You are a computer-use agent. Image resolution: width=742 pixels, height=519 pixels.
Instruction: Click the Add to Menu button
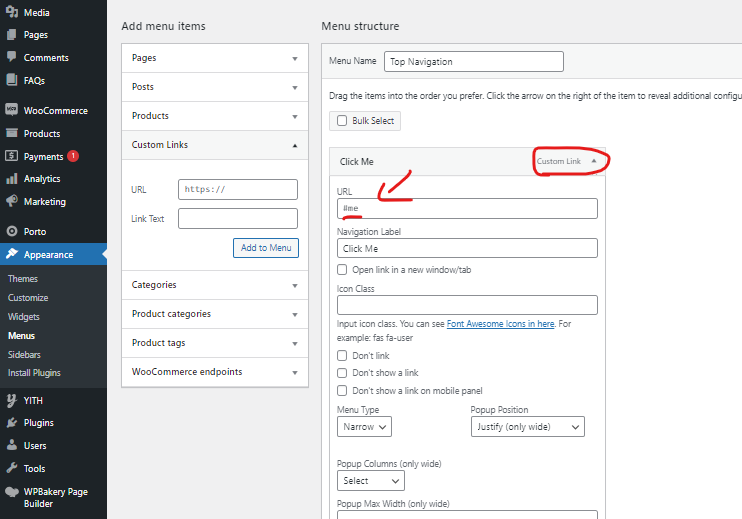[x=266, y=248]
